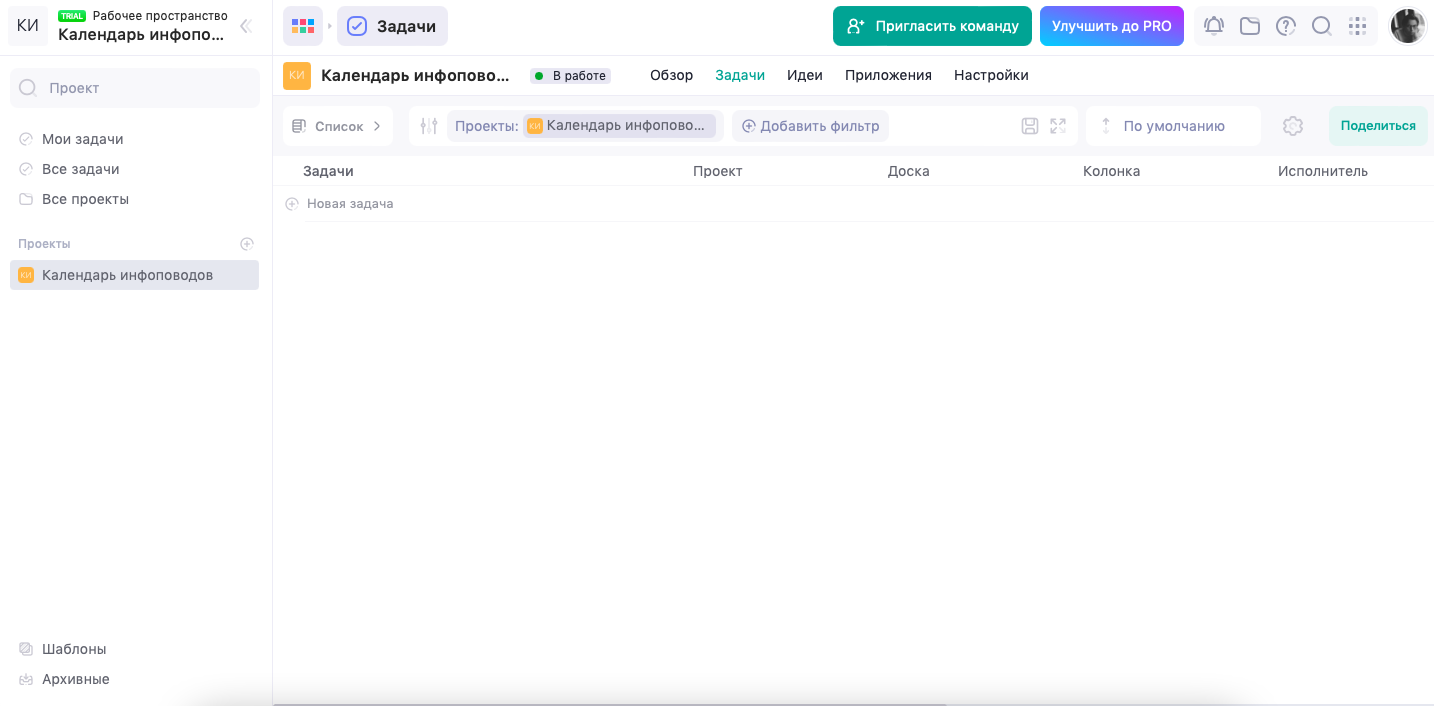
Task: Click the Проект search field in sidebar
Action: [135, 88]
